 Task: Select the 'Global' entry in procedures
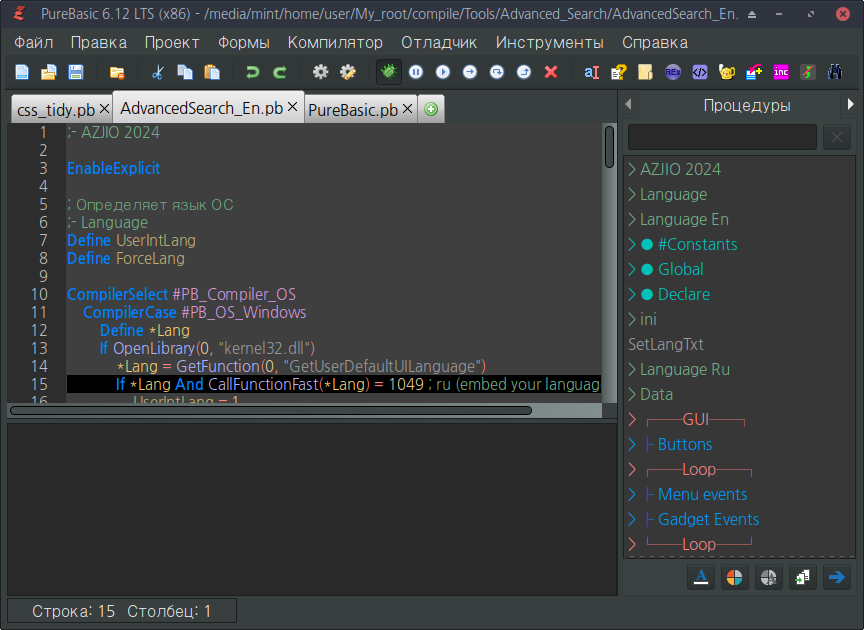pos(681,269)
